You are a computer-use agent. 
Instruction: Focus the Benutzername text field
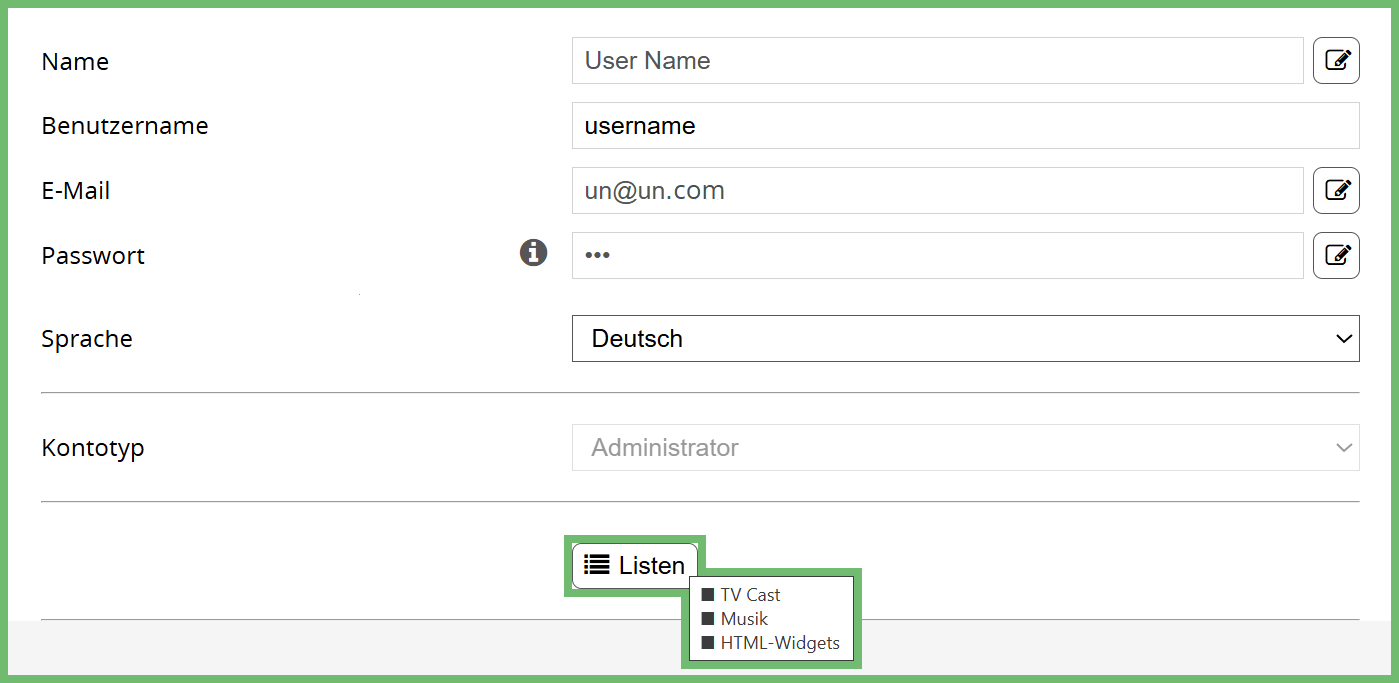coord(964,126)
